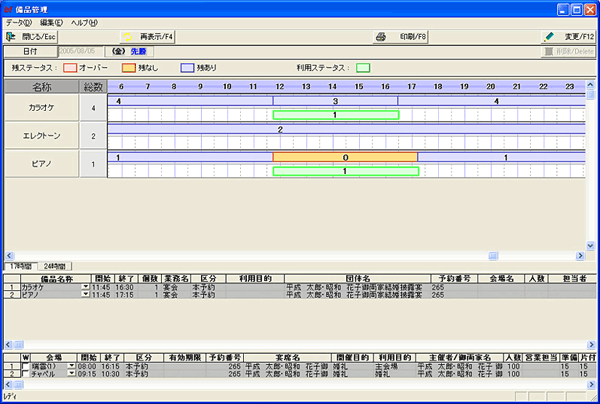Click the pencil icon for 変更/F12

click(548, 36)
